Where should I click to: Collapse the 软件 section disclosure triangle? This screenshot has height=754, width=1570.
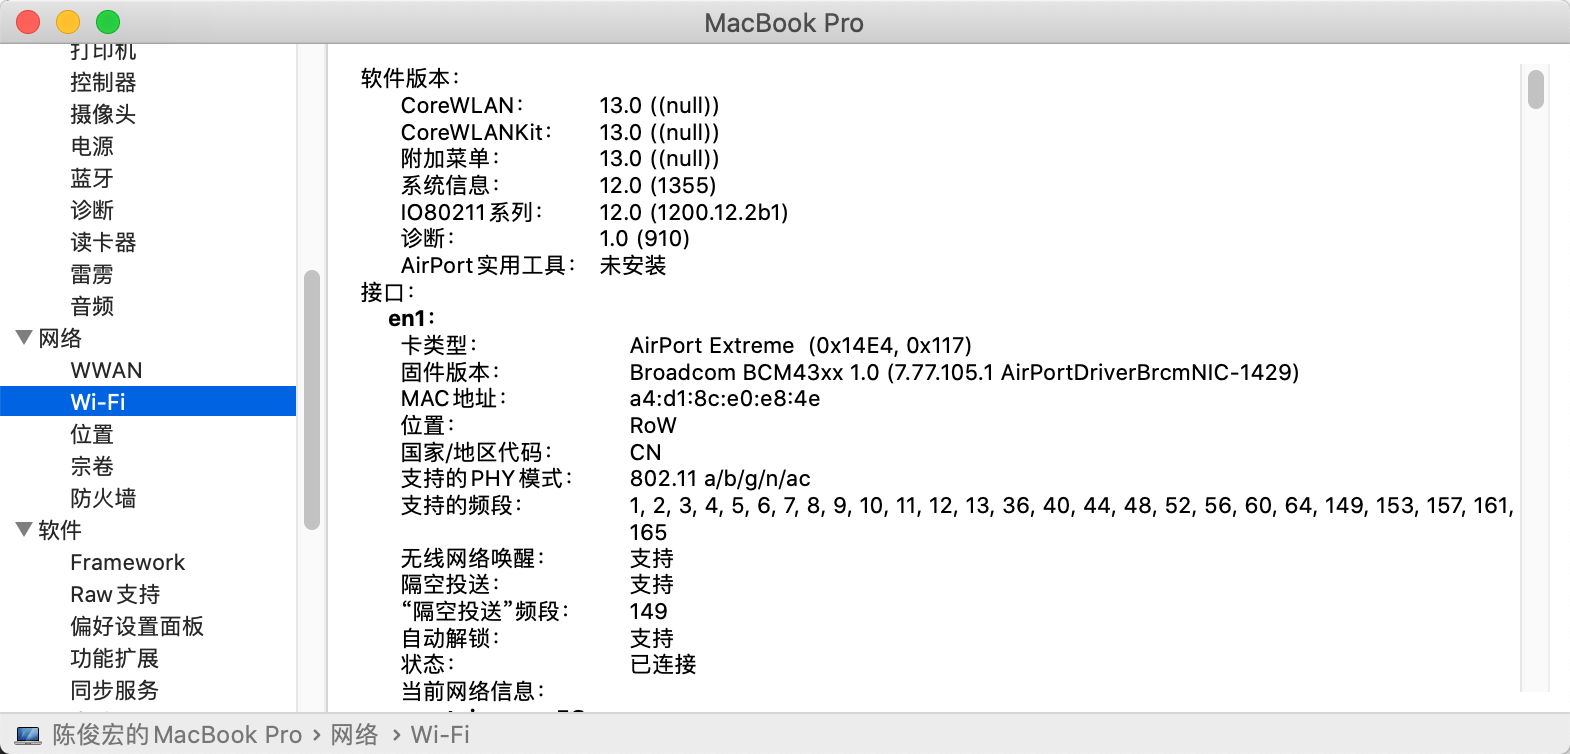point(24,530)
